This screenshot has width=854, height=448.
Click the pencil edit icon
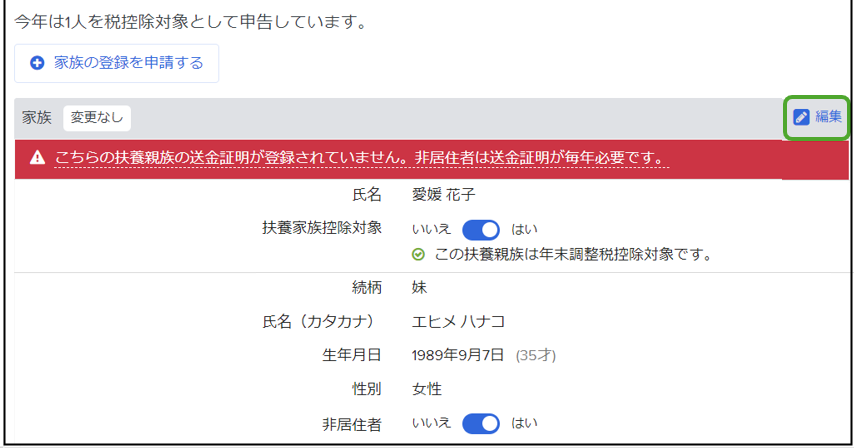[801, 117]
